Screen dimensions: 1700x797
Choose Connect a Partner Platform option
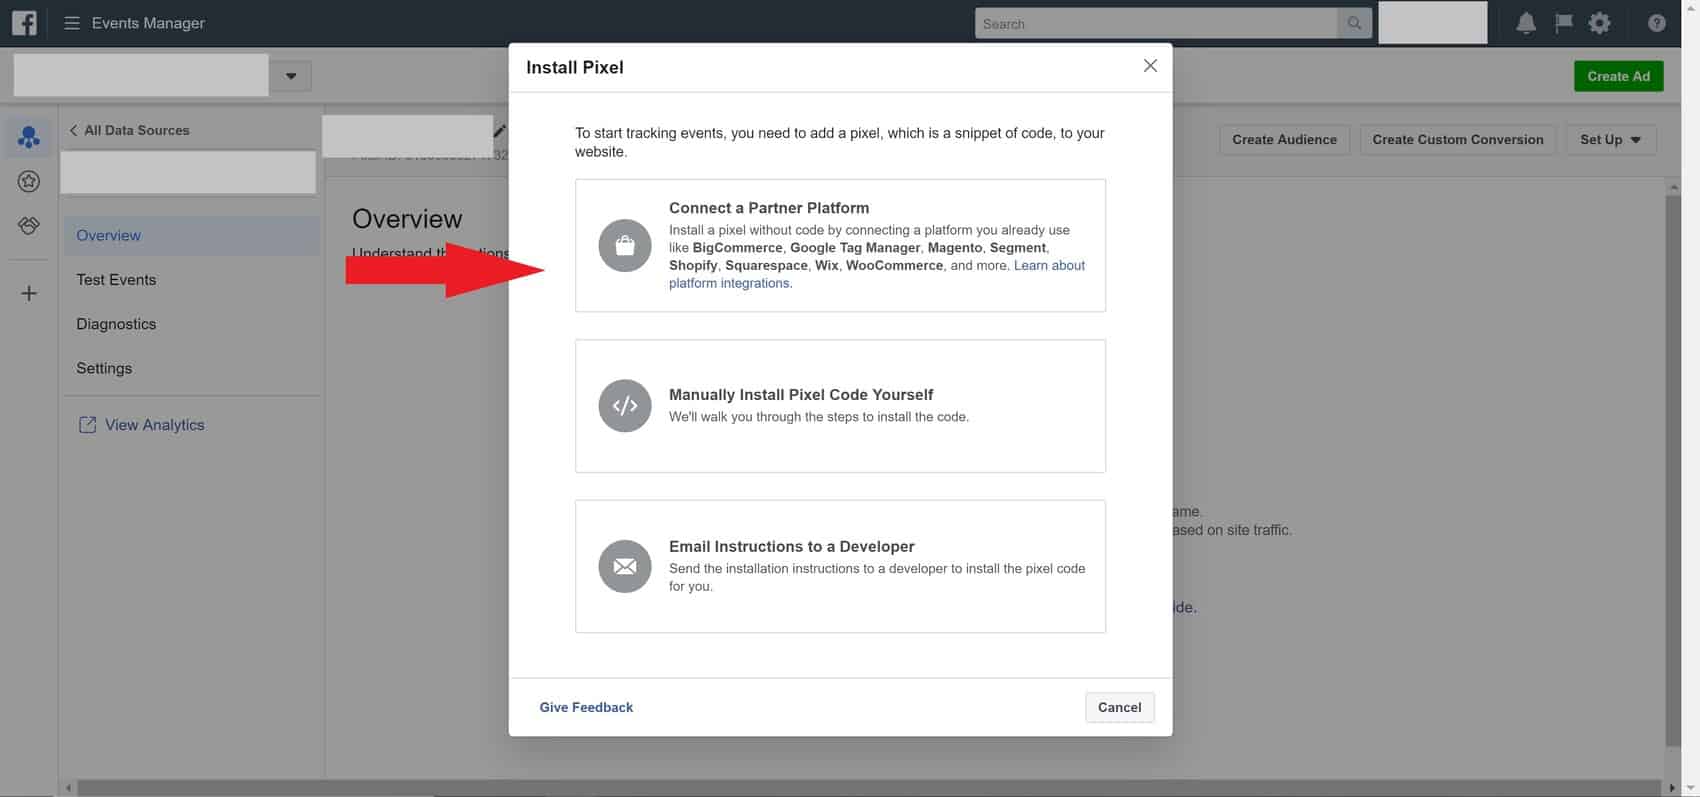coord(840,246)
